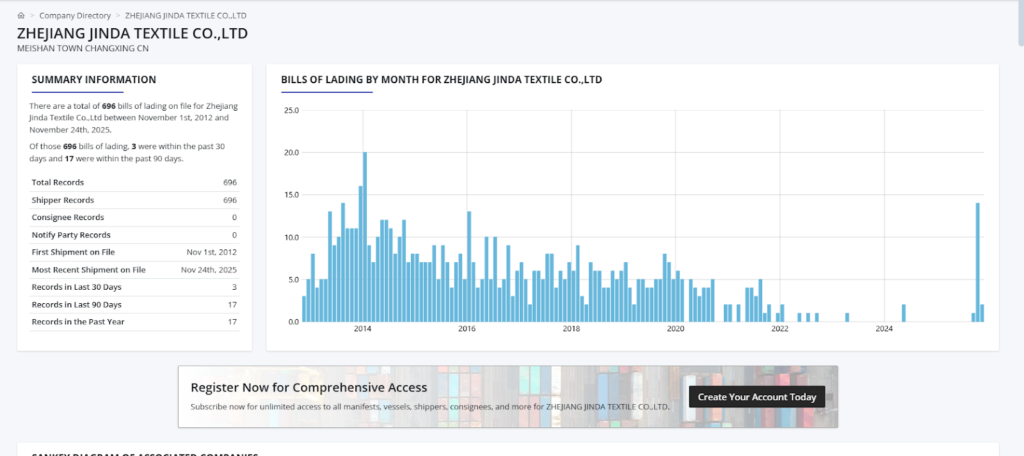Image resolution: width=1024 pixels, height=456 pixels.
Task: Click ZHEJIANG JINDA TEXTILE CO.,LTD breadcrumb item
Action: [185, 16]
